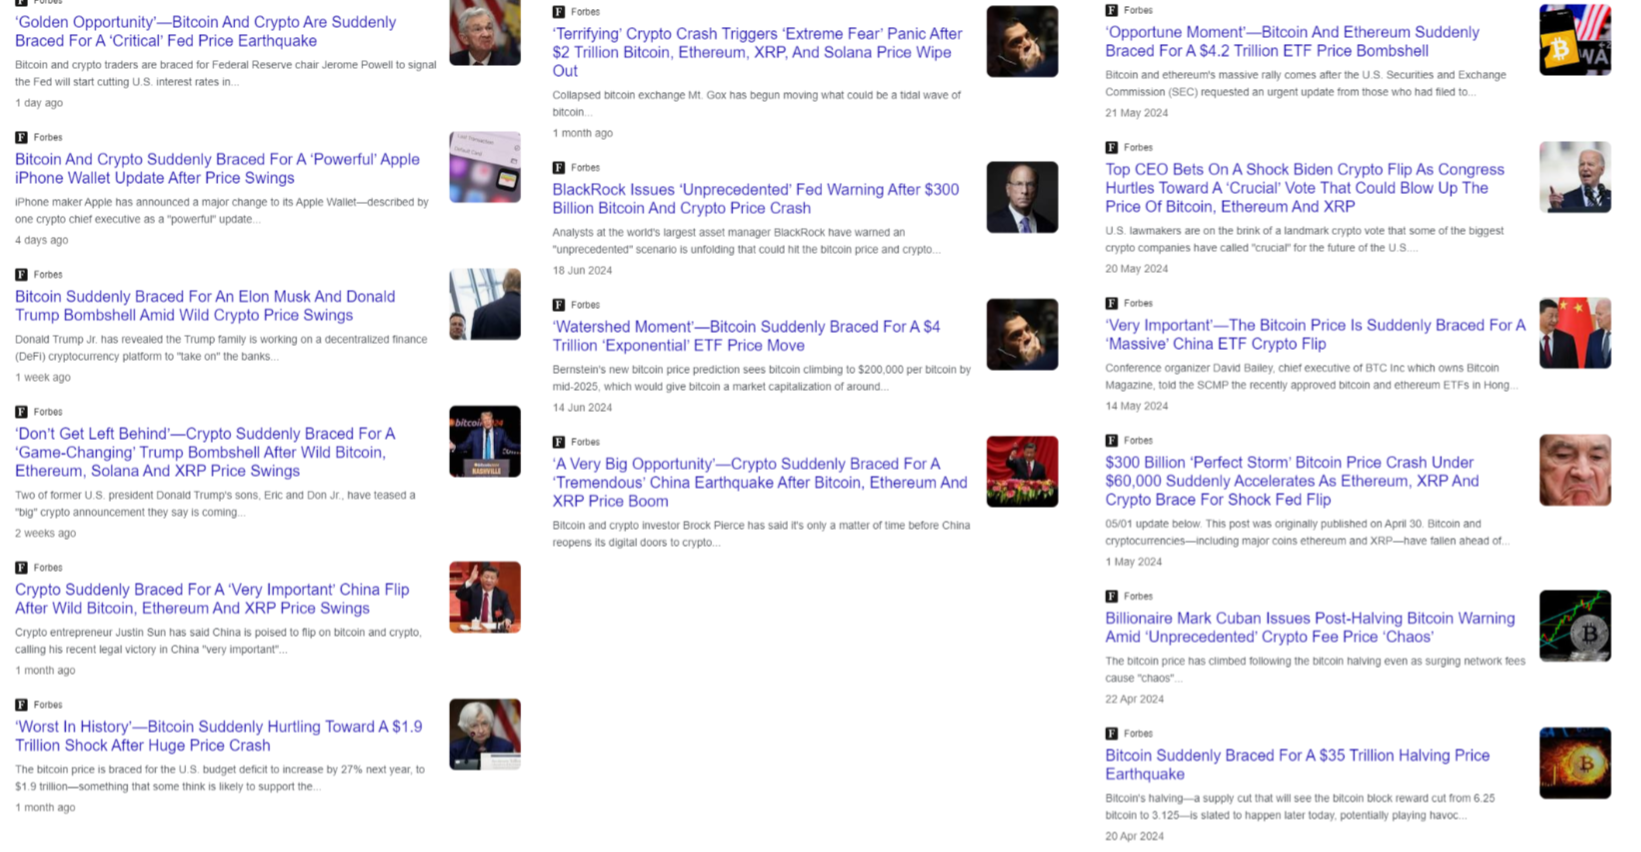Click Forbes logo icon above Don't Get Left Behind article
The image size is (1641, 852).
click(x=21, y=411)
